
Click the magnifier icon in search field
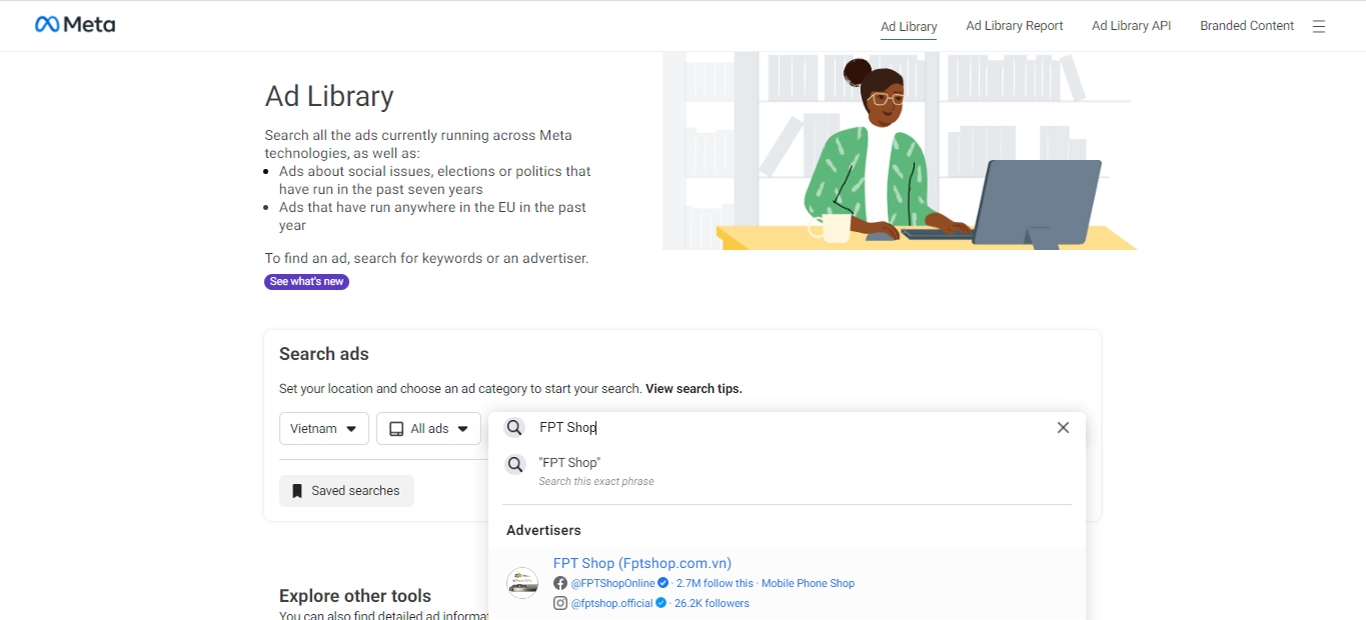(x=514, y=428)
